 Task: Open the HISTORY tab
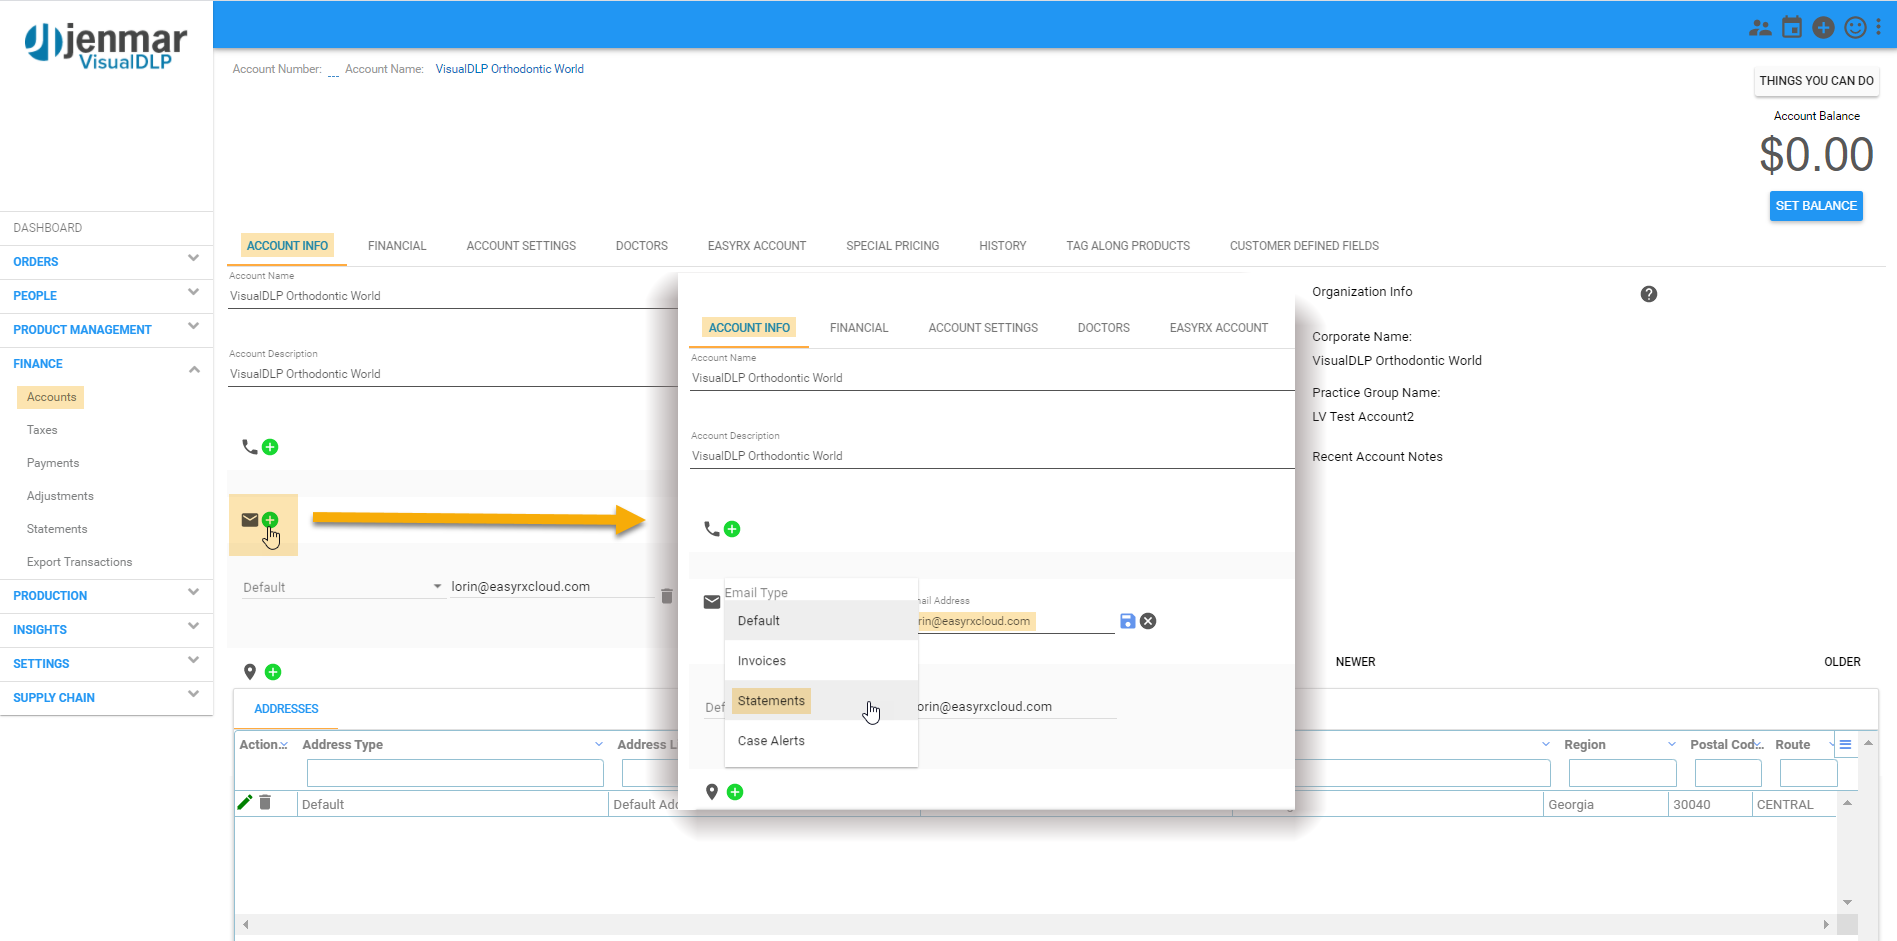tap(1003, 246)
